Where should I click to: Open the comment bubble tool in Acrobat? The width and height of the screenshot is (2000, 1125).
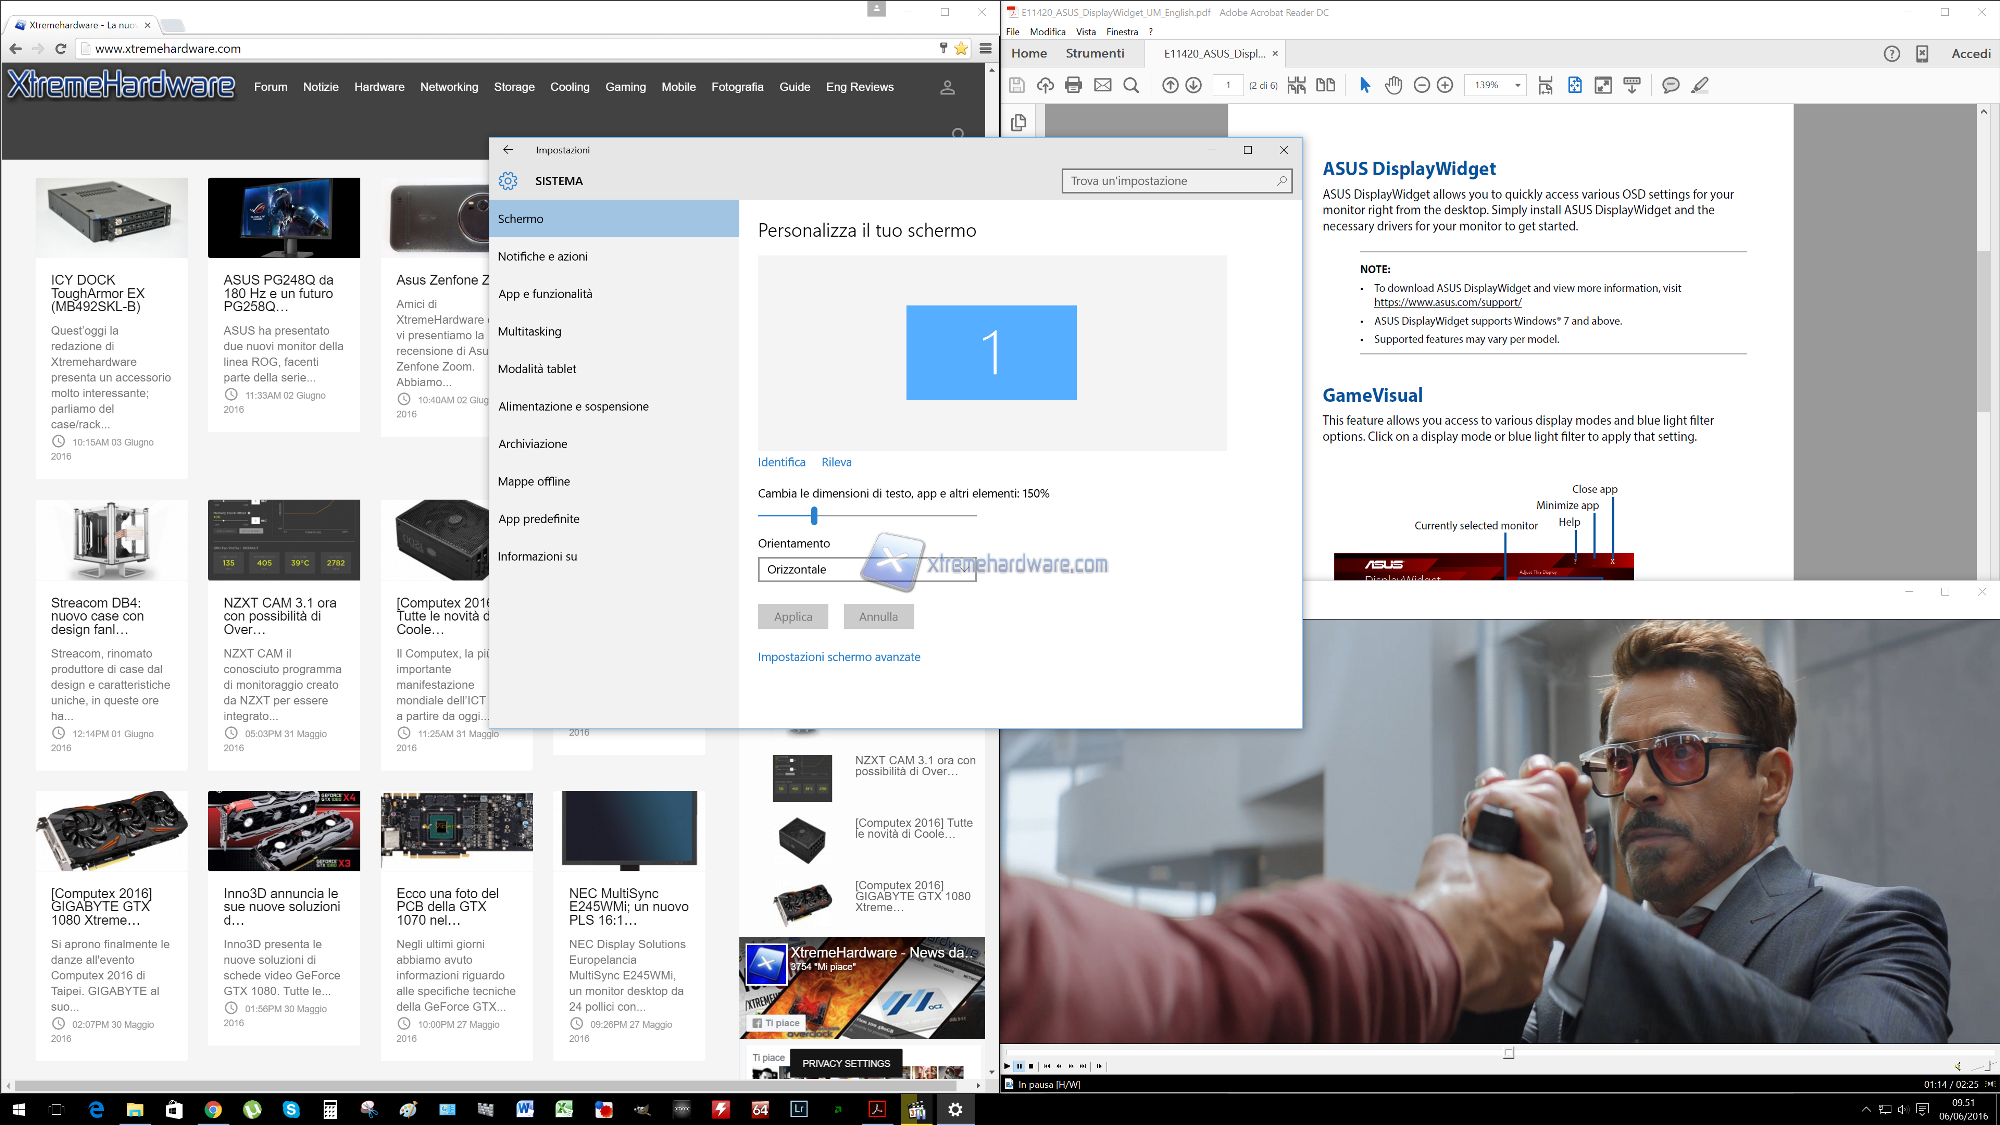1670,85
